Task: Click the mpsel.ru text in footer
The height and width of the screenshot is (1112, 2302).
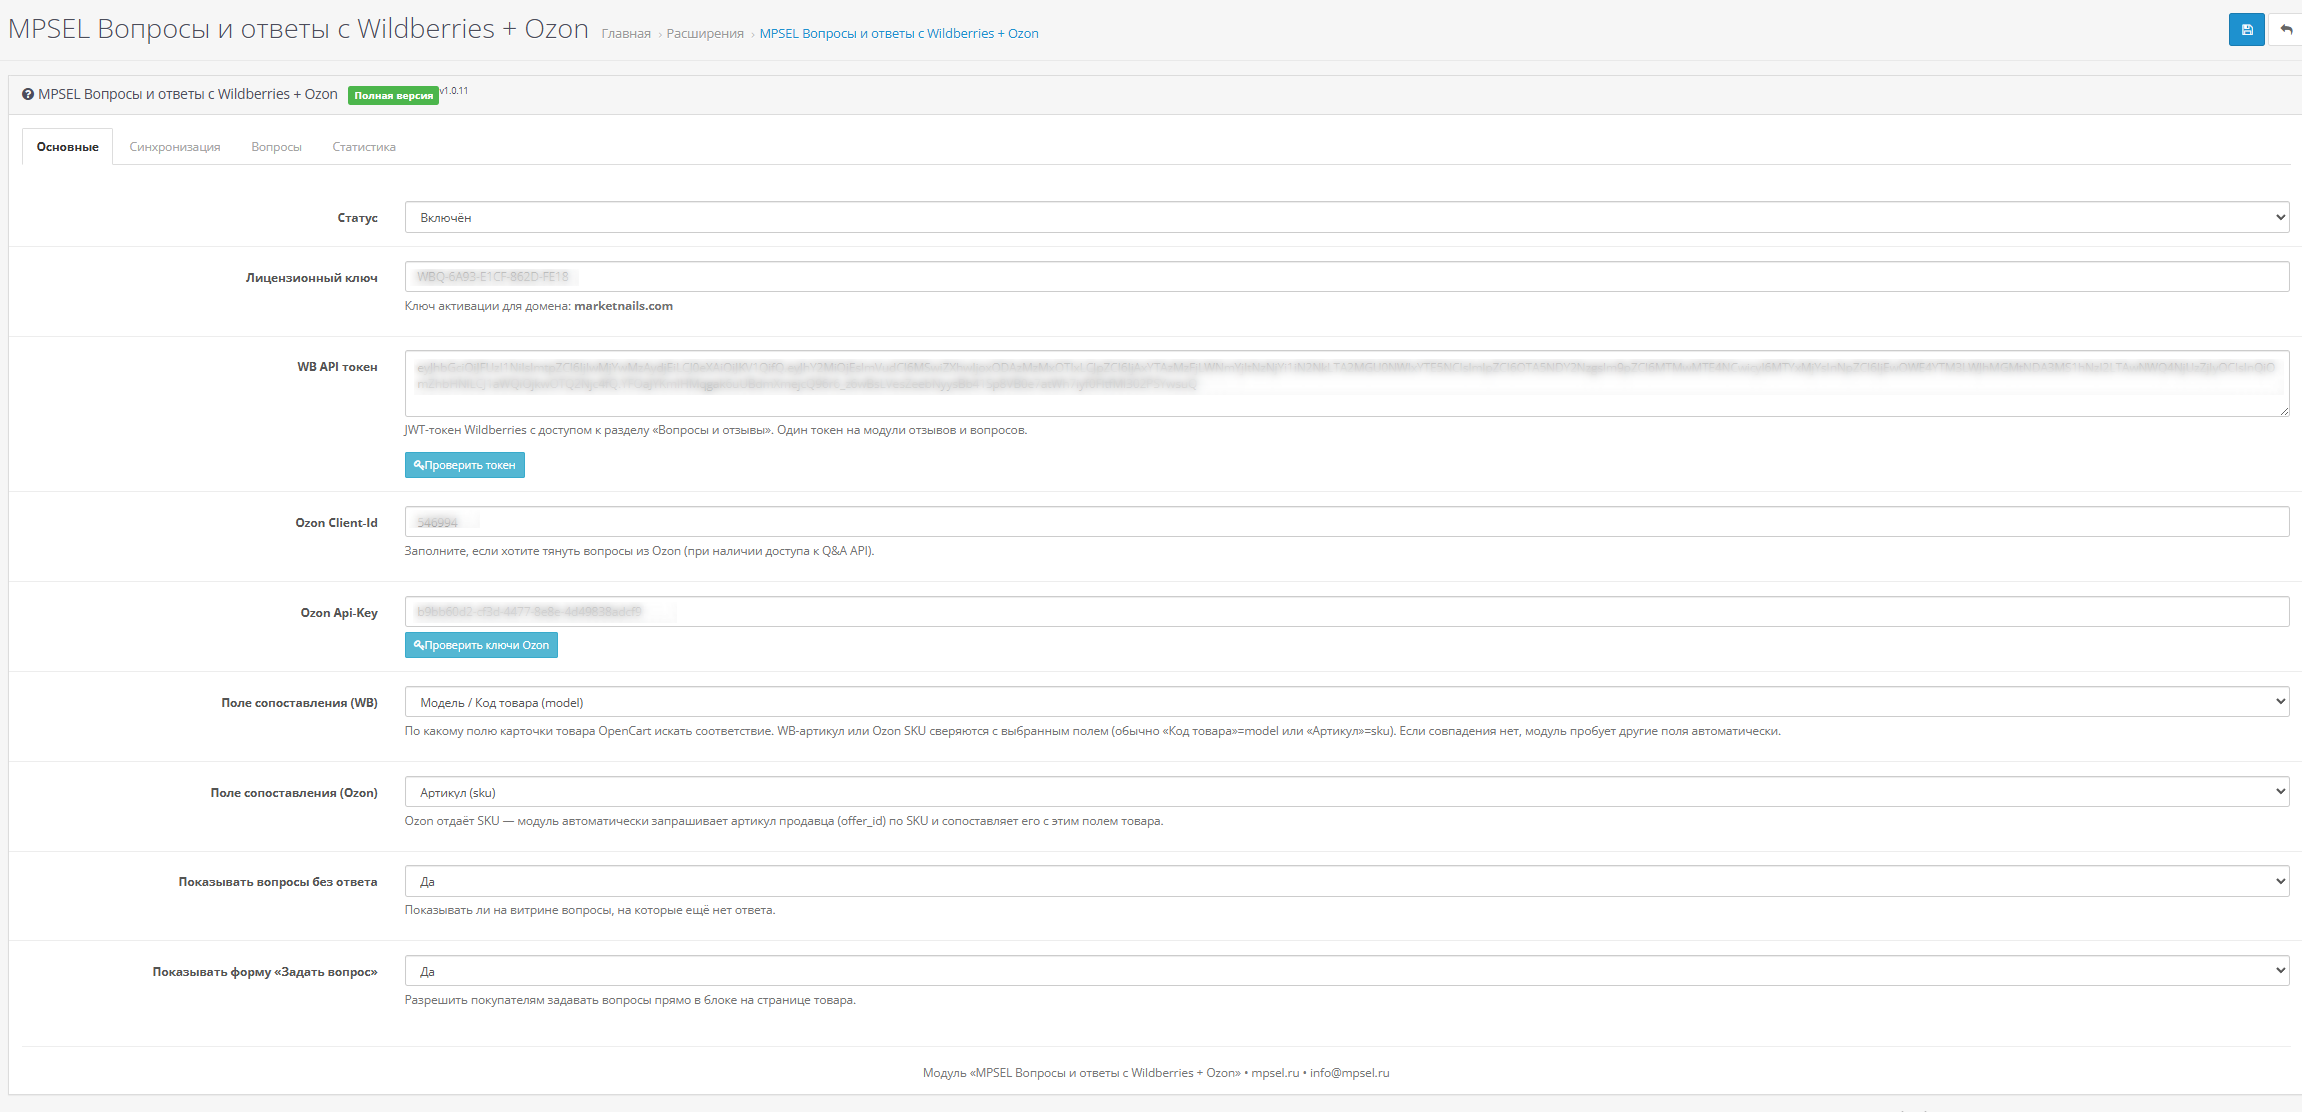Action: coord(1275,1073)
